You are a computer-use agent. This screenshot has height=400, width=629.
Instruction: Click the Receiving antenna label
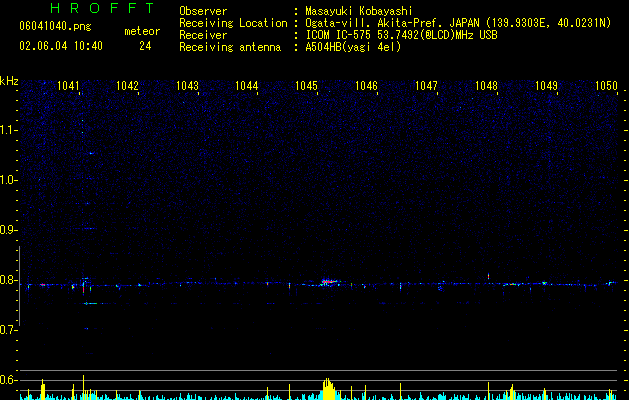(230, 47)
